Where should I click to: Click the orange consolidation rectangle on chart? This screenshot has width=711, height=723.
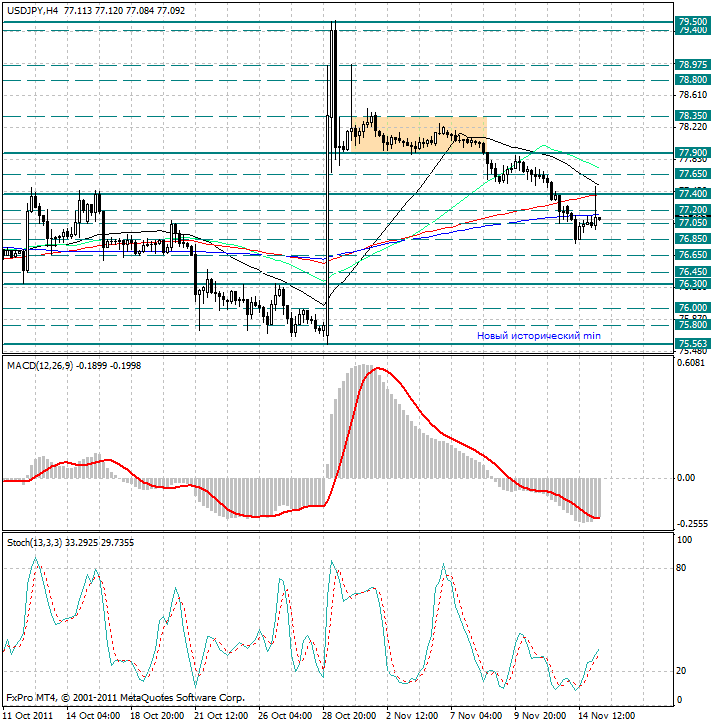[419, 134]
